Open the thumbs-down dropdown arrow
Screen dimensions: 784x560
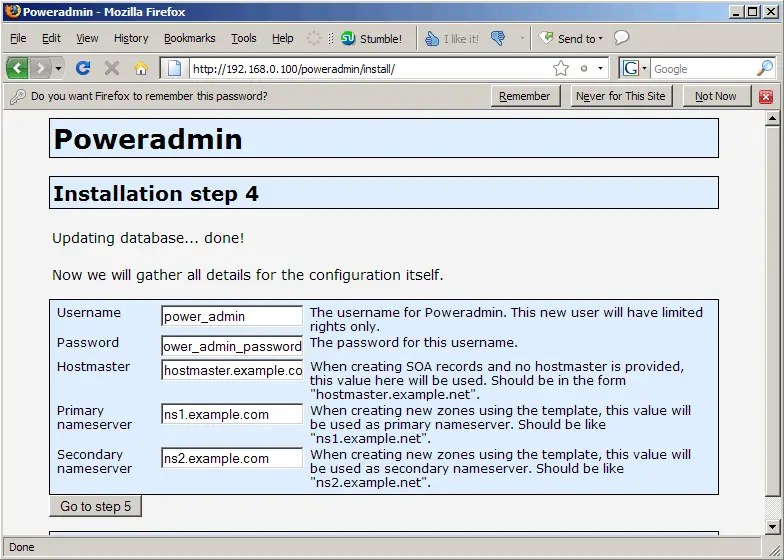[x=522, y=38]
